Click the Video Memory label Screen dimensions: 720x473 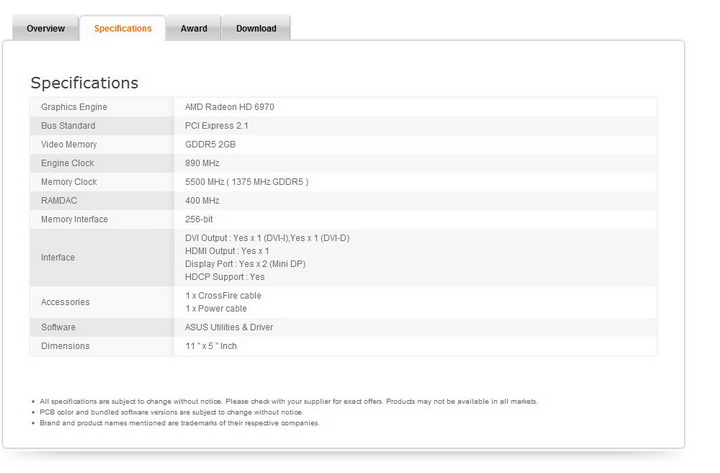[x=69, y=145]
